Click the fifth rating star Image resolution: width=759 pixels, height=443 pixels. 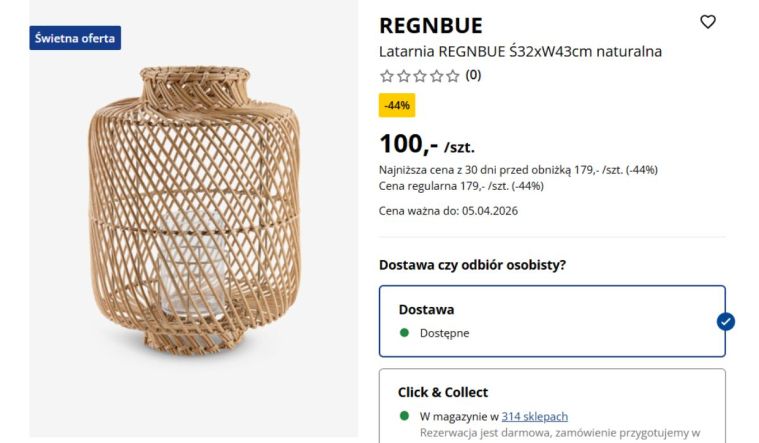tap(453, 76)
